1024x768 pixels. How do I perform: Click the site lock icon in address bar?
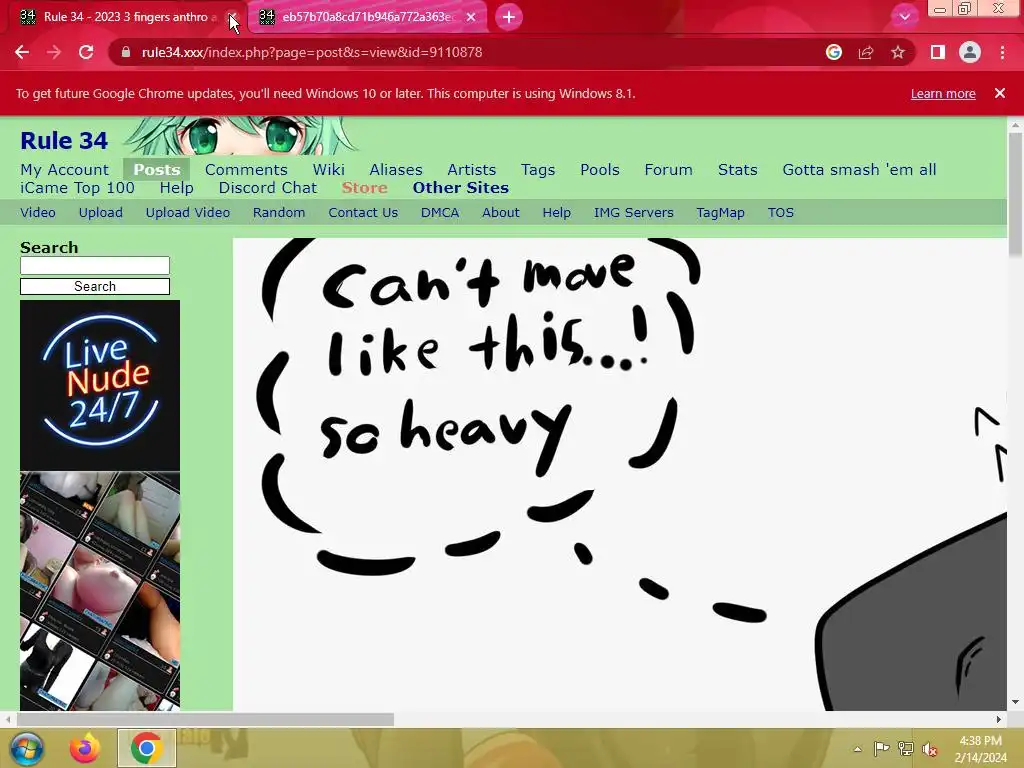126,52
